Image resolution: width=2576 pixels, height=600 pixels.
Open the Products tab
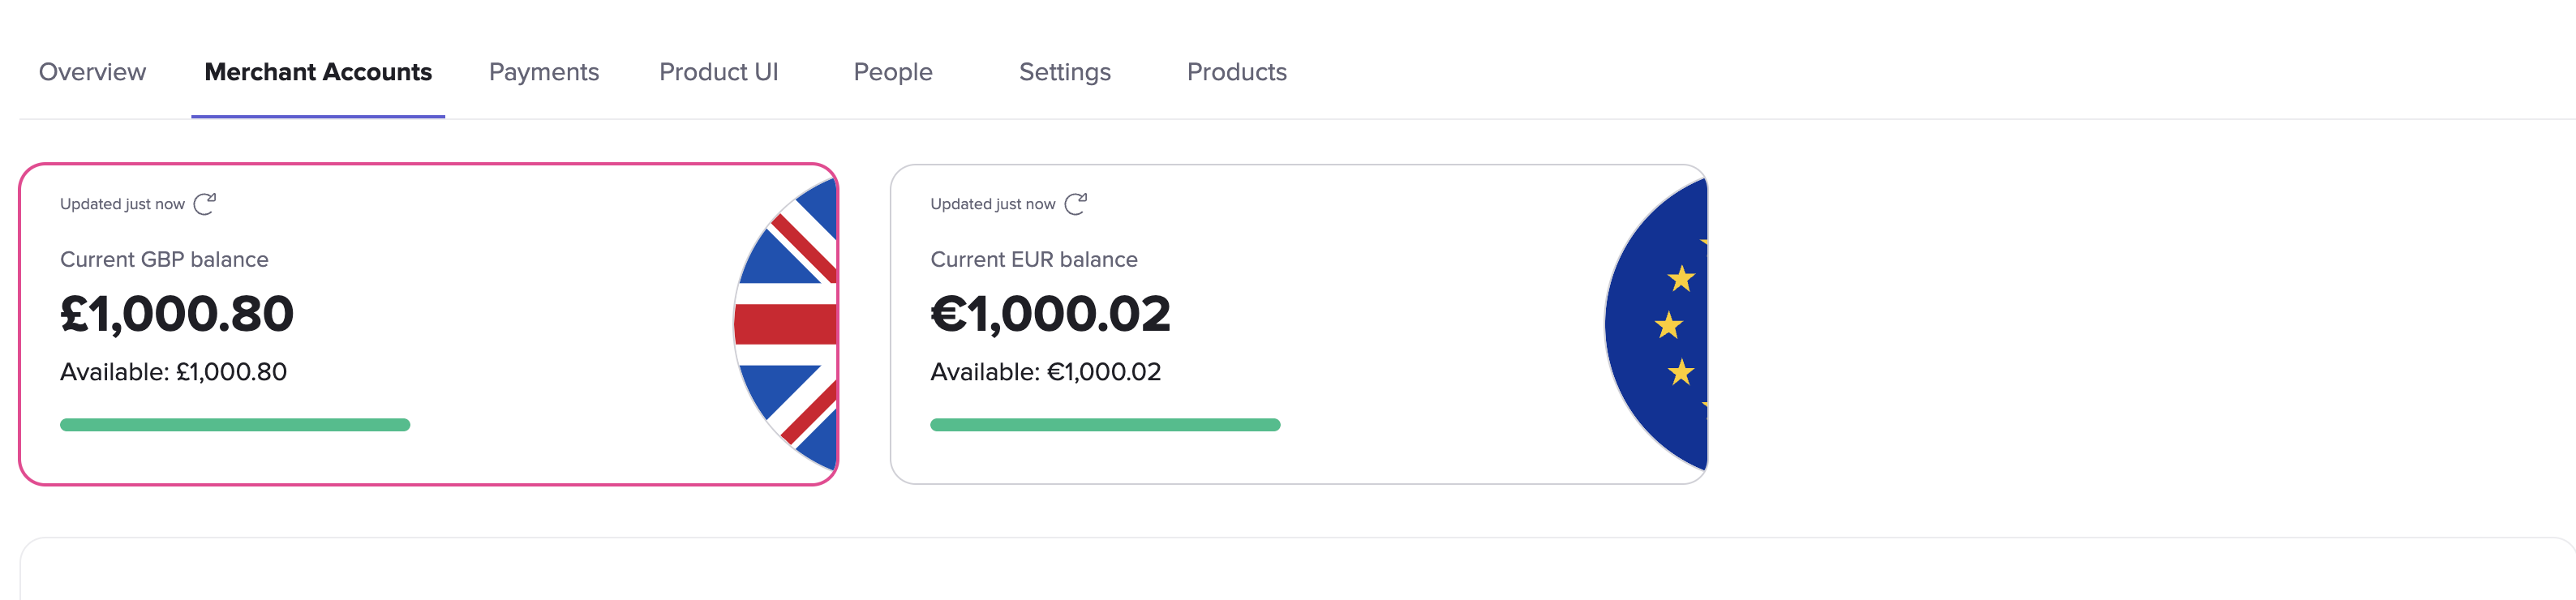point(1236,72)
